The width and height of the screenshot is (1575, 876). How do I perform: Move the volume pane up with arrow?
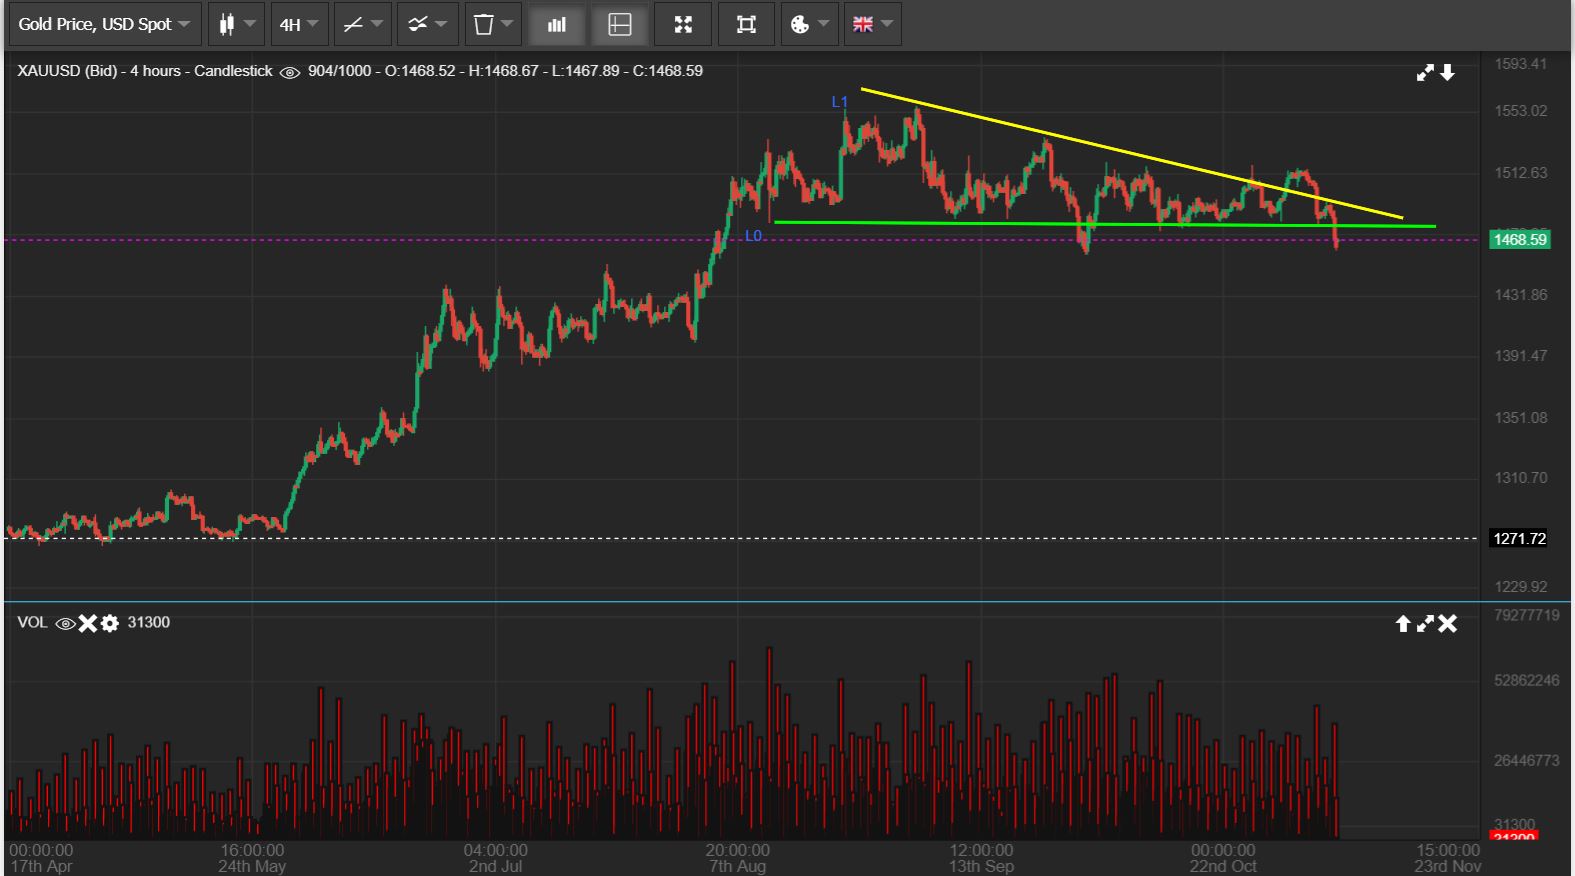pos(1403,624)
